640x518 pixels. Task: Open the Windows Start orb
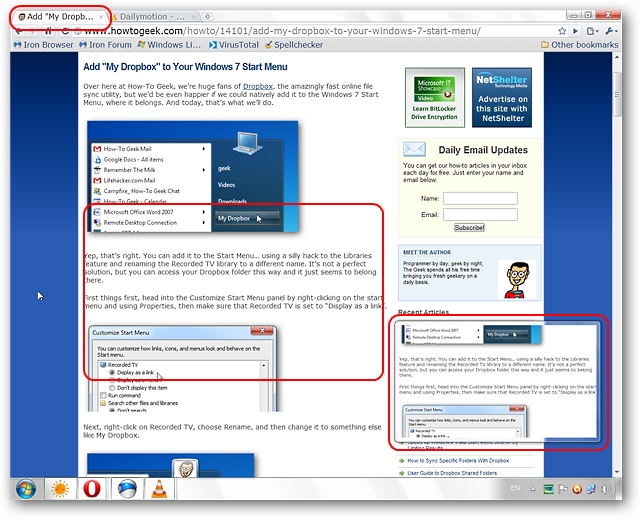click(x=26, y=488)
